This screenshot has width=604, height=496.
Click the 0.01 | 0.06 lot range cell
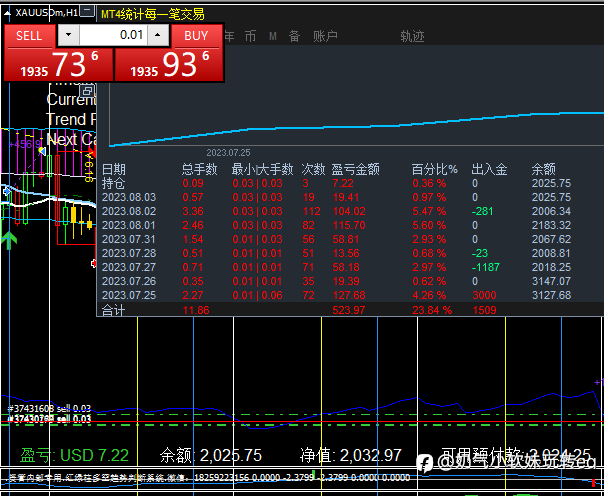pyautogui.click(x=257, y=295)
